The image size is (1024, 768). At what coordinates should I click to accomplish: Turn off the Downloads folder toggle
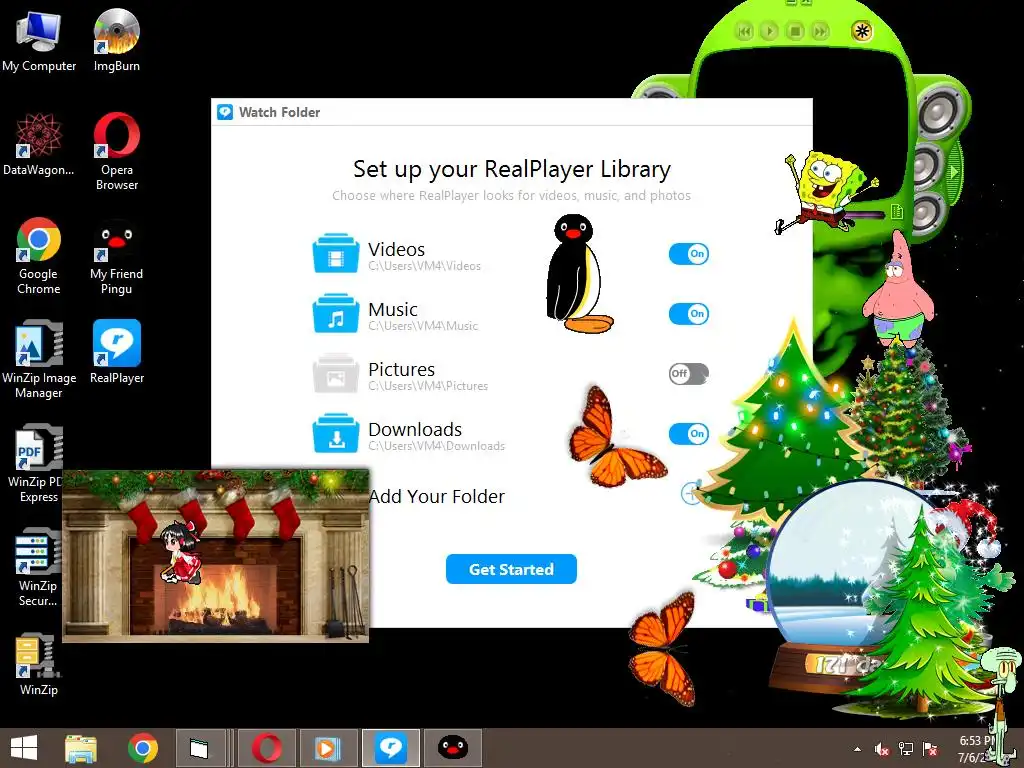[688, 434]
